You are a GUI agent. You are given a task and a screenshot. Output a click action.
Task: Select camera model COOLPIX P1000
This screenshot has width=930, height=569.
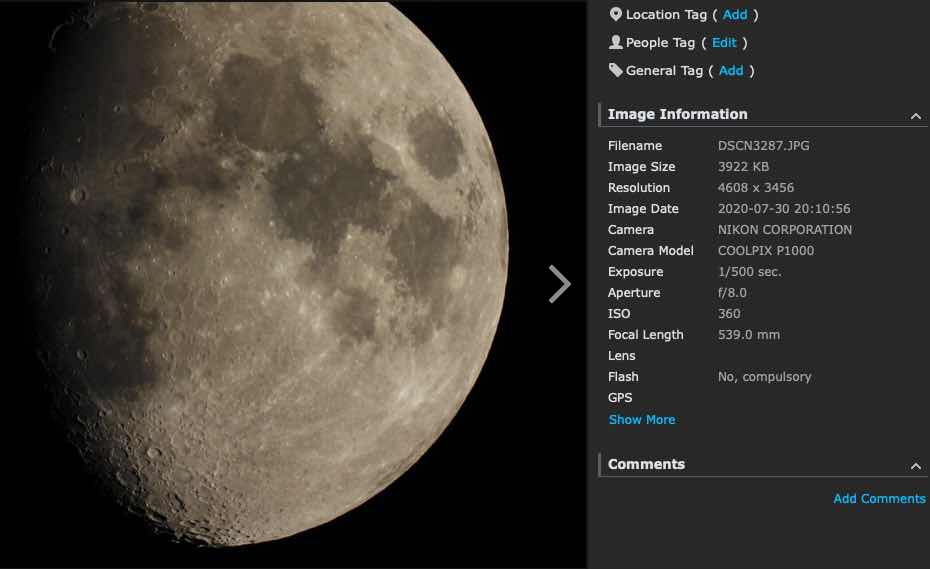coord(766,250)
